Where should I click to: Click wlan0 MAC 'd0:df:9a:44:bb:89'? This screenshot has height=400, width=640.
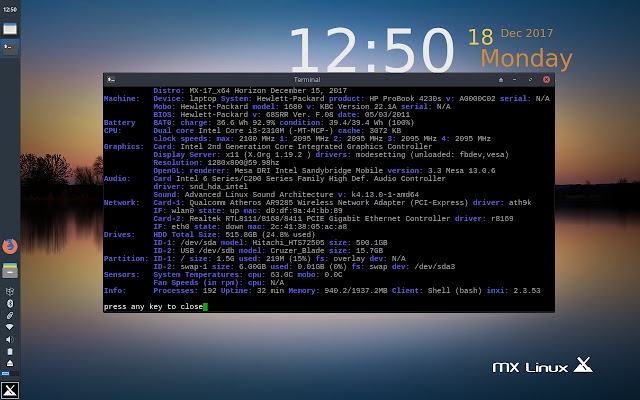(304, 211)
